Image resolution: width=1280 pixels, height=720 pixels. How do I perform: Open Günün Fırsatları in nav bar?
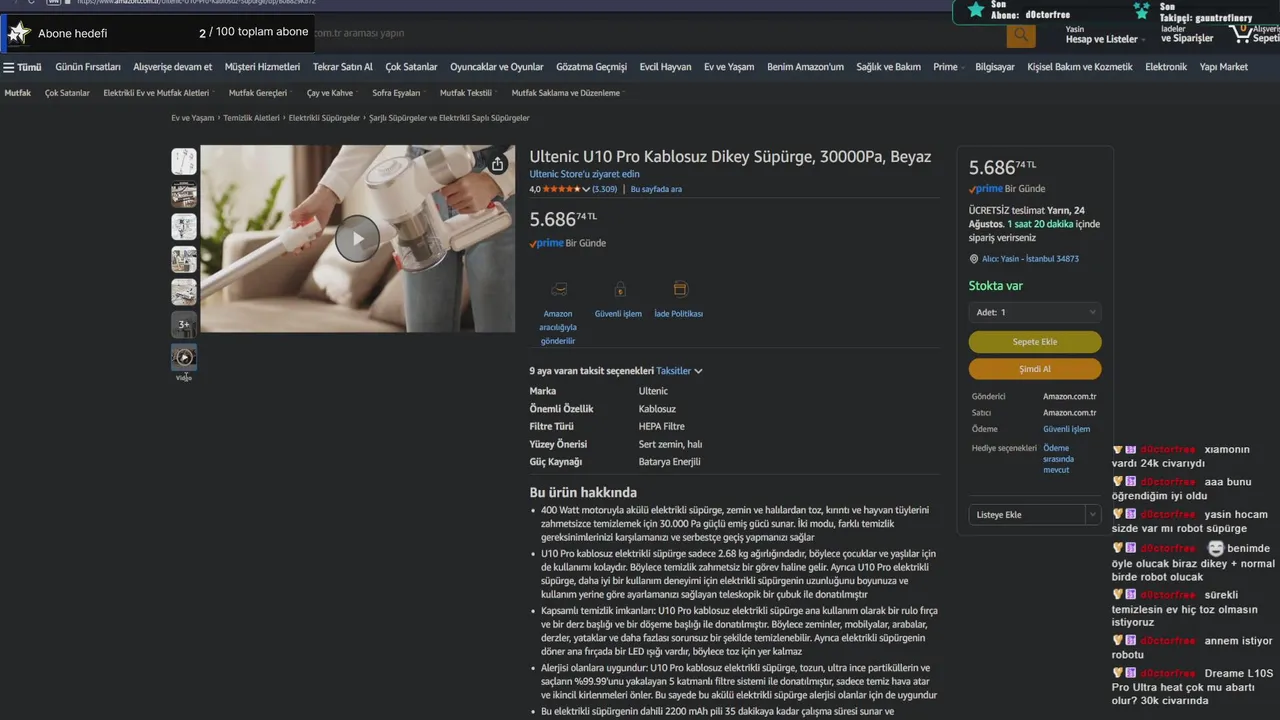coord(88,67)
